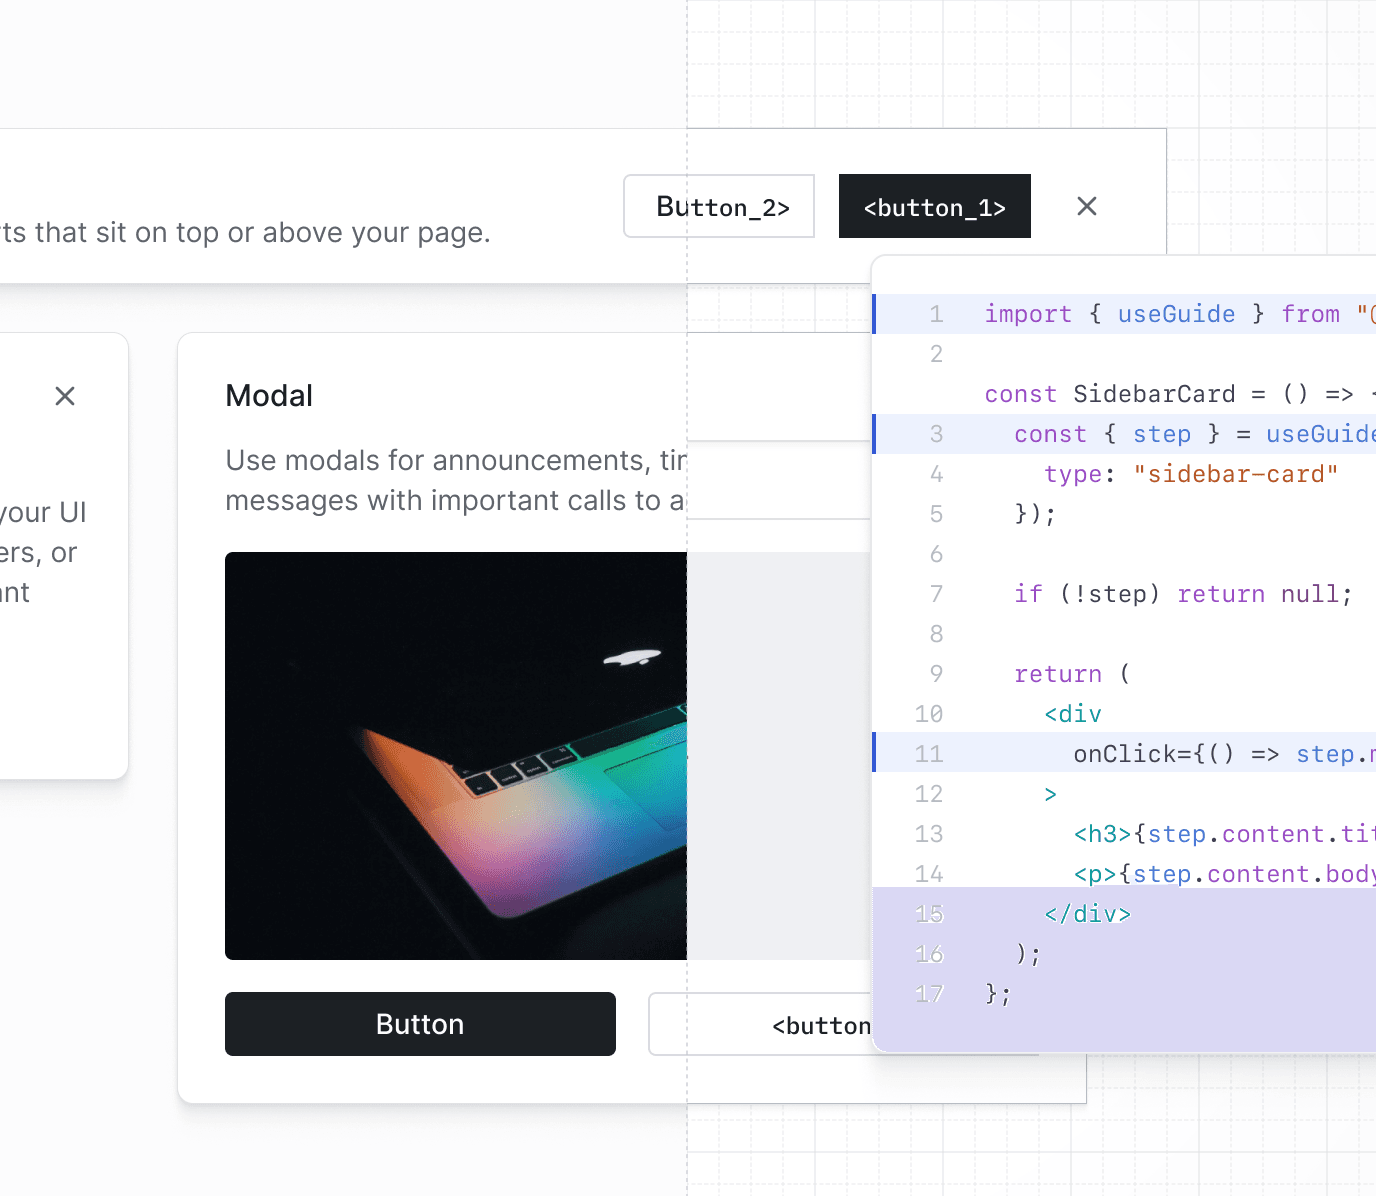
Task: Switch to the Modal card view
Action: 268,395
